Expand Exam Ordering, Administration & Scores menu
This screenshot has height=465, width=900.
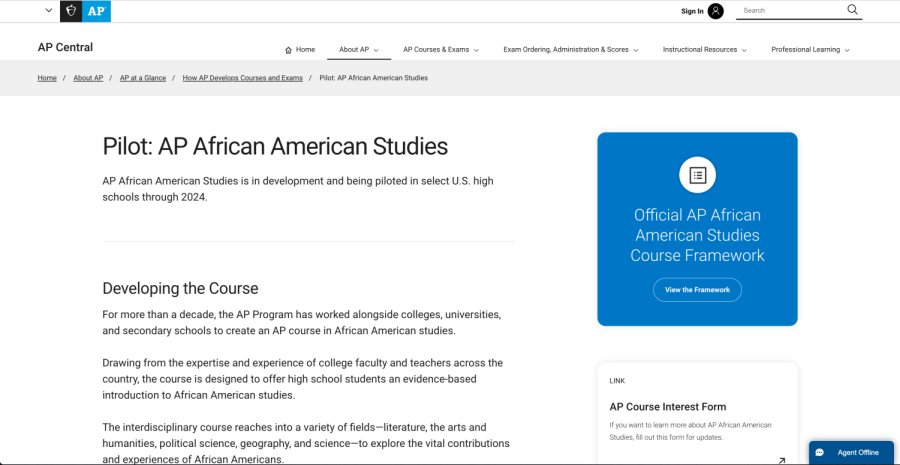(571, 50)
